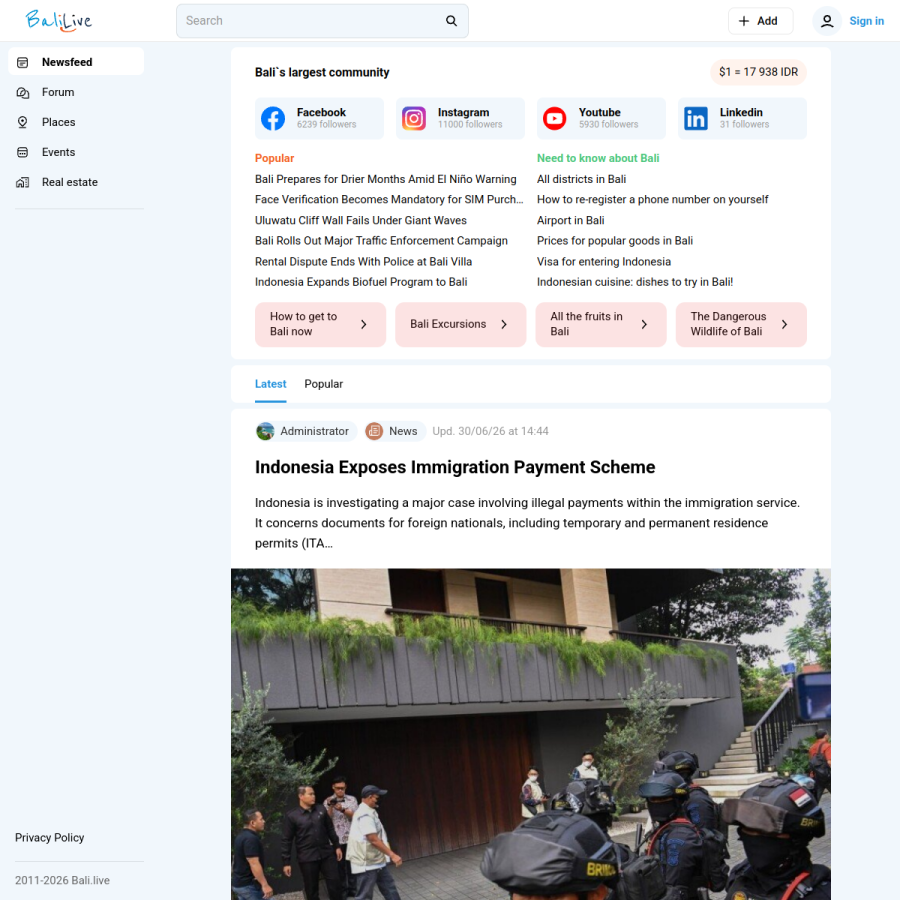The width and height of the screenshot is (900, 900).
Task: Click 11000 followers under Instagram
Action: [470, 125]
